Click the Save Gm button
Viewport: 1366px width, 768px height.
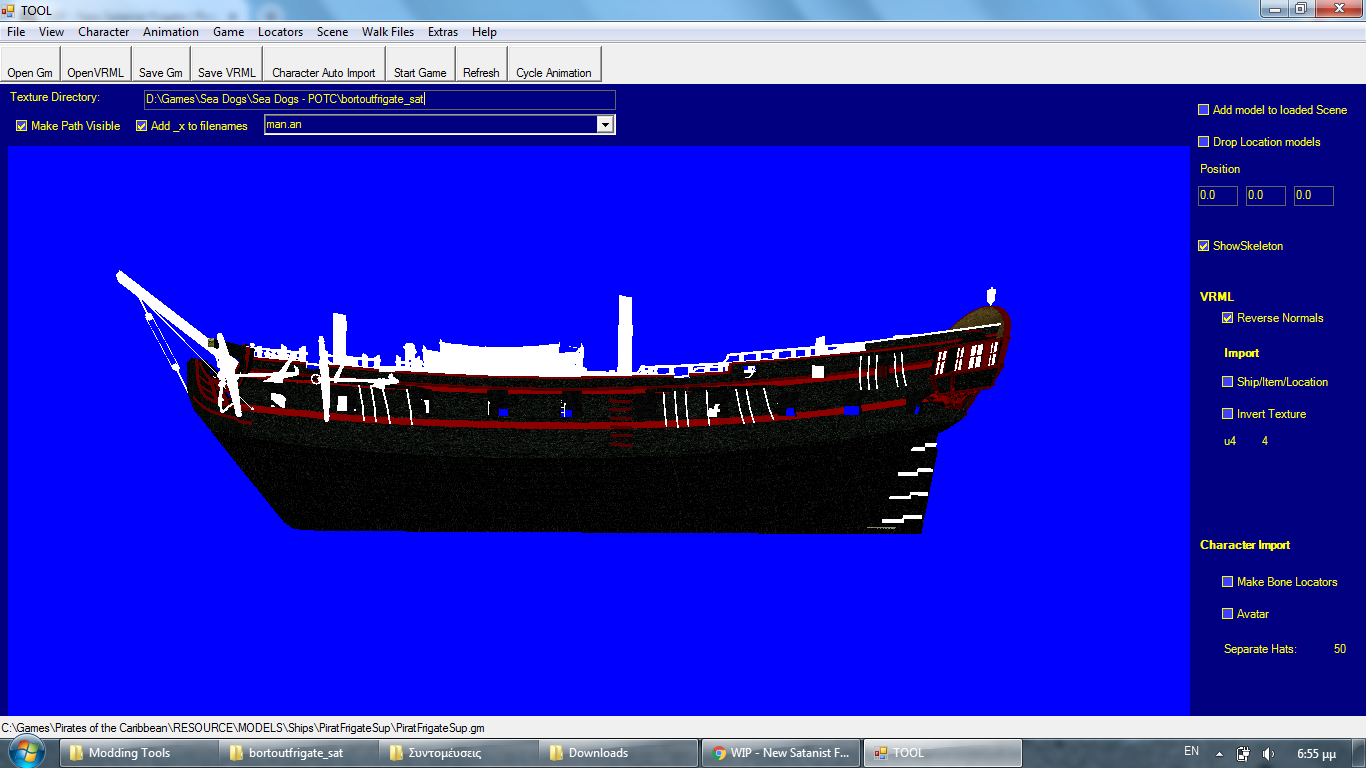click(x=160, y=64)
